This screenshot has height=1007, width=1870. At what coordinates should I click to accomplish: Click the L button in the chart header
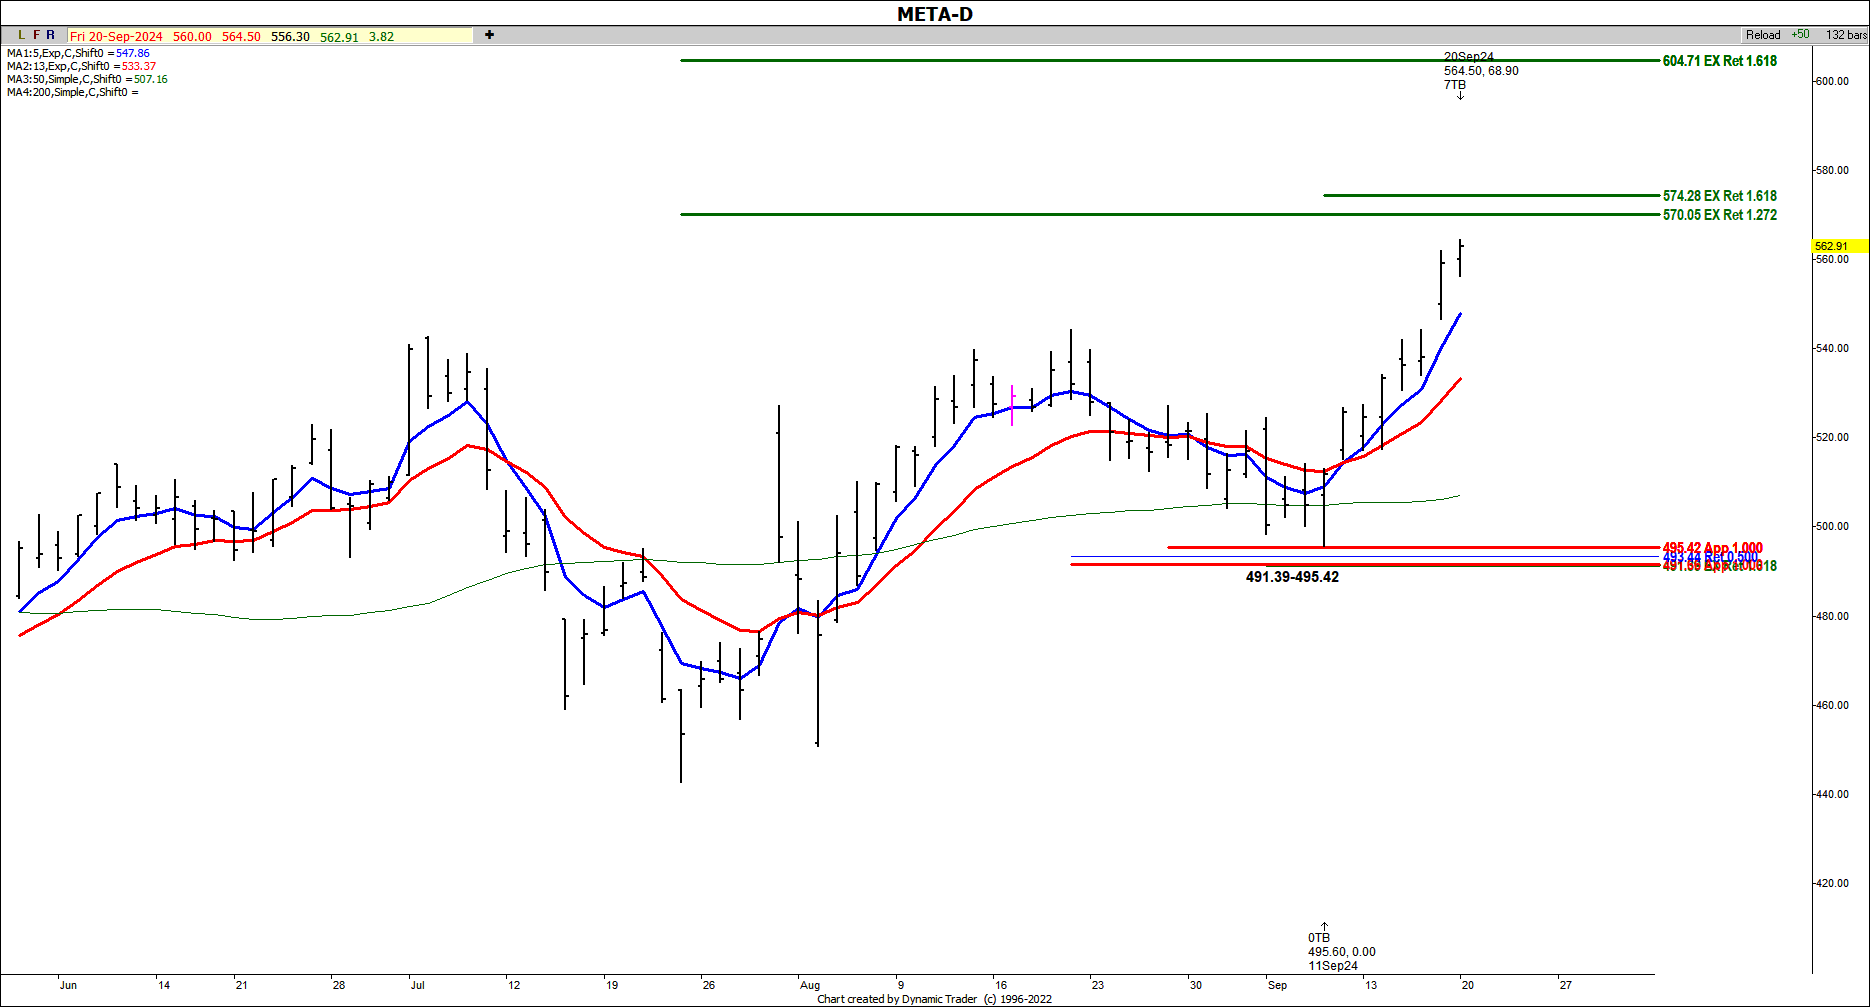(22, 35)
